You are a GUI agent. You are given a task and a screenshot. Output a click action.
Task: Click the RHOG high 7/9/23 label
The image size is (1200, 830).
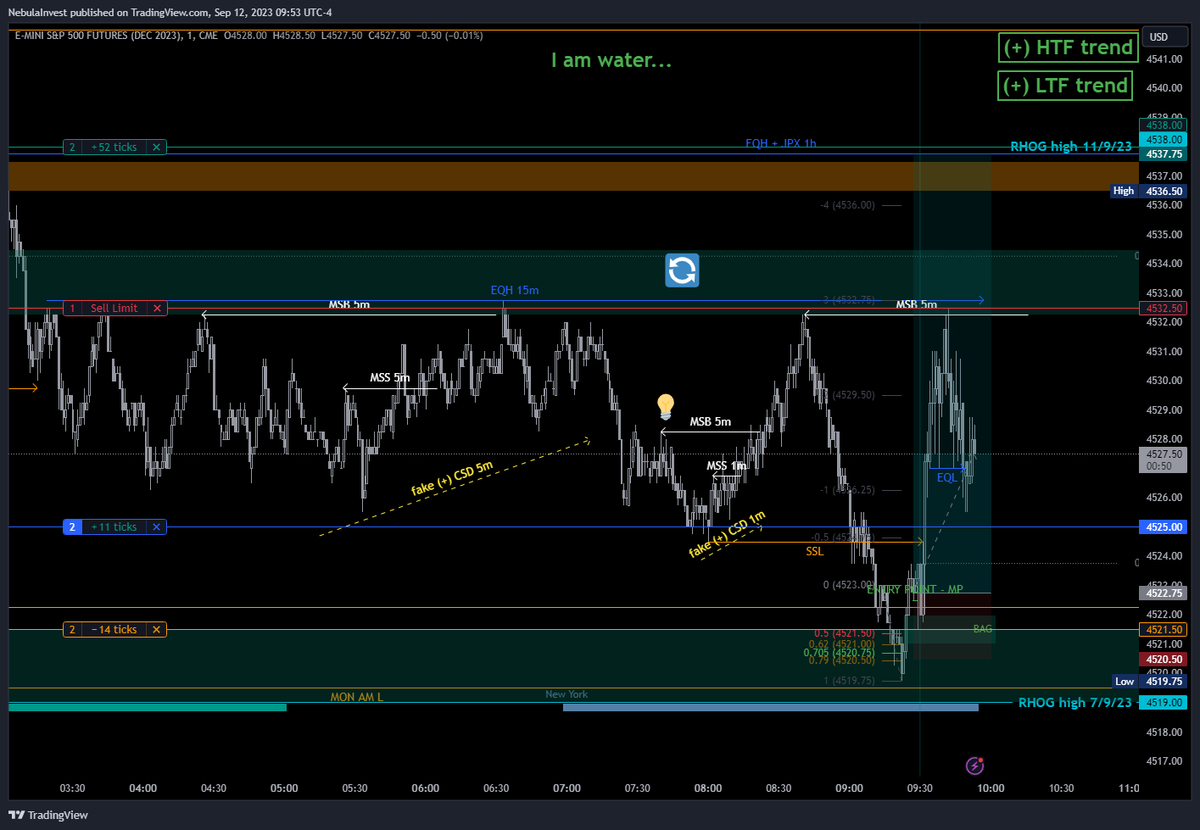pyautogui.click(x=1075, y=702)
